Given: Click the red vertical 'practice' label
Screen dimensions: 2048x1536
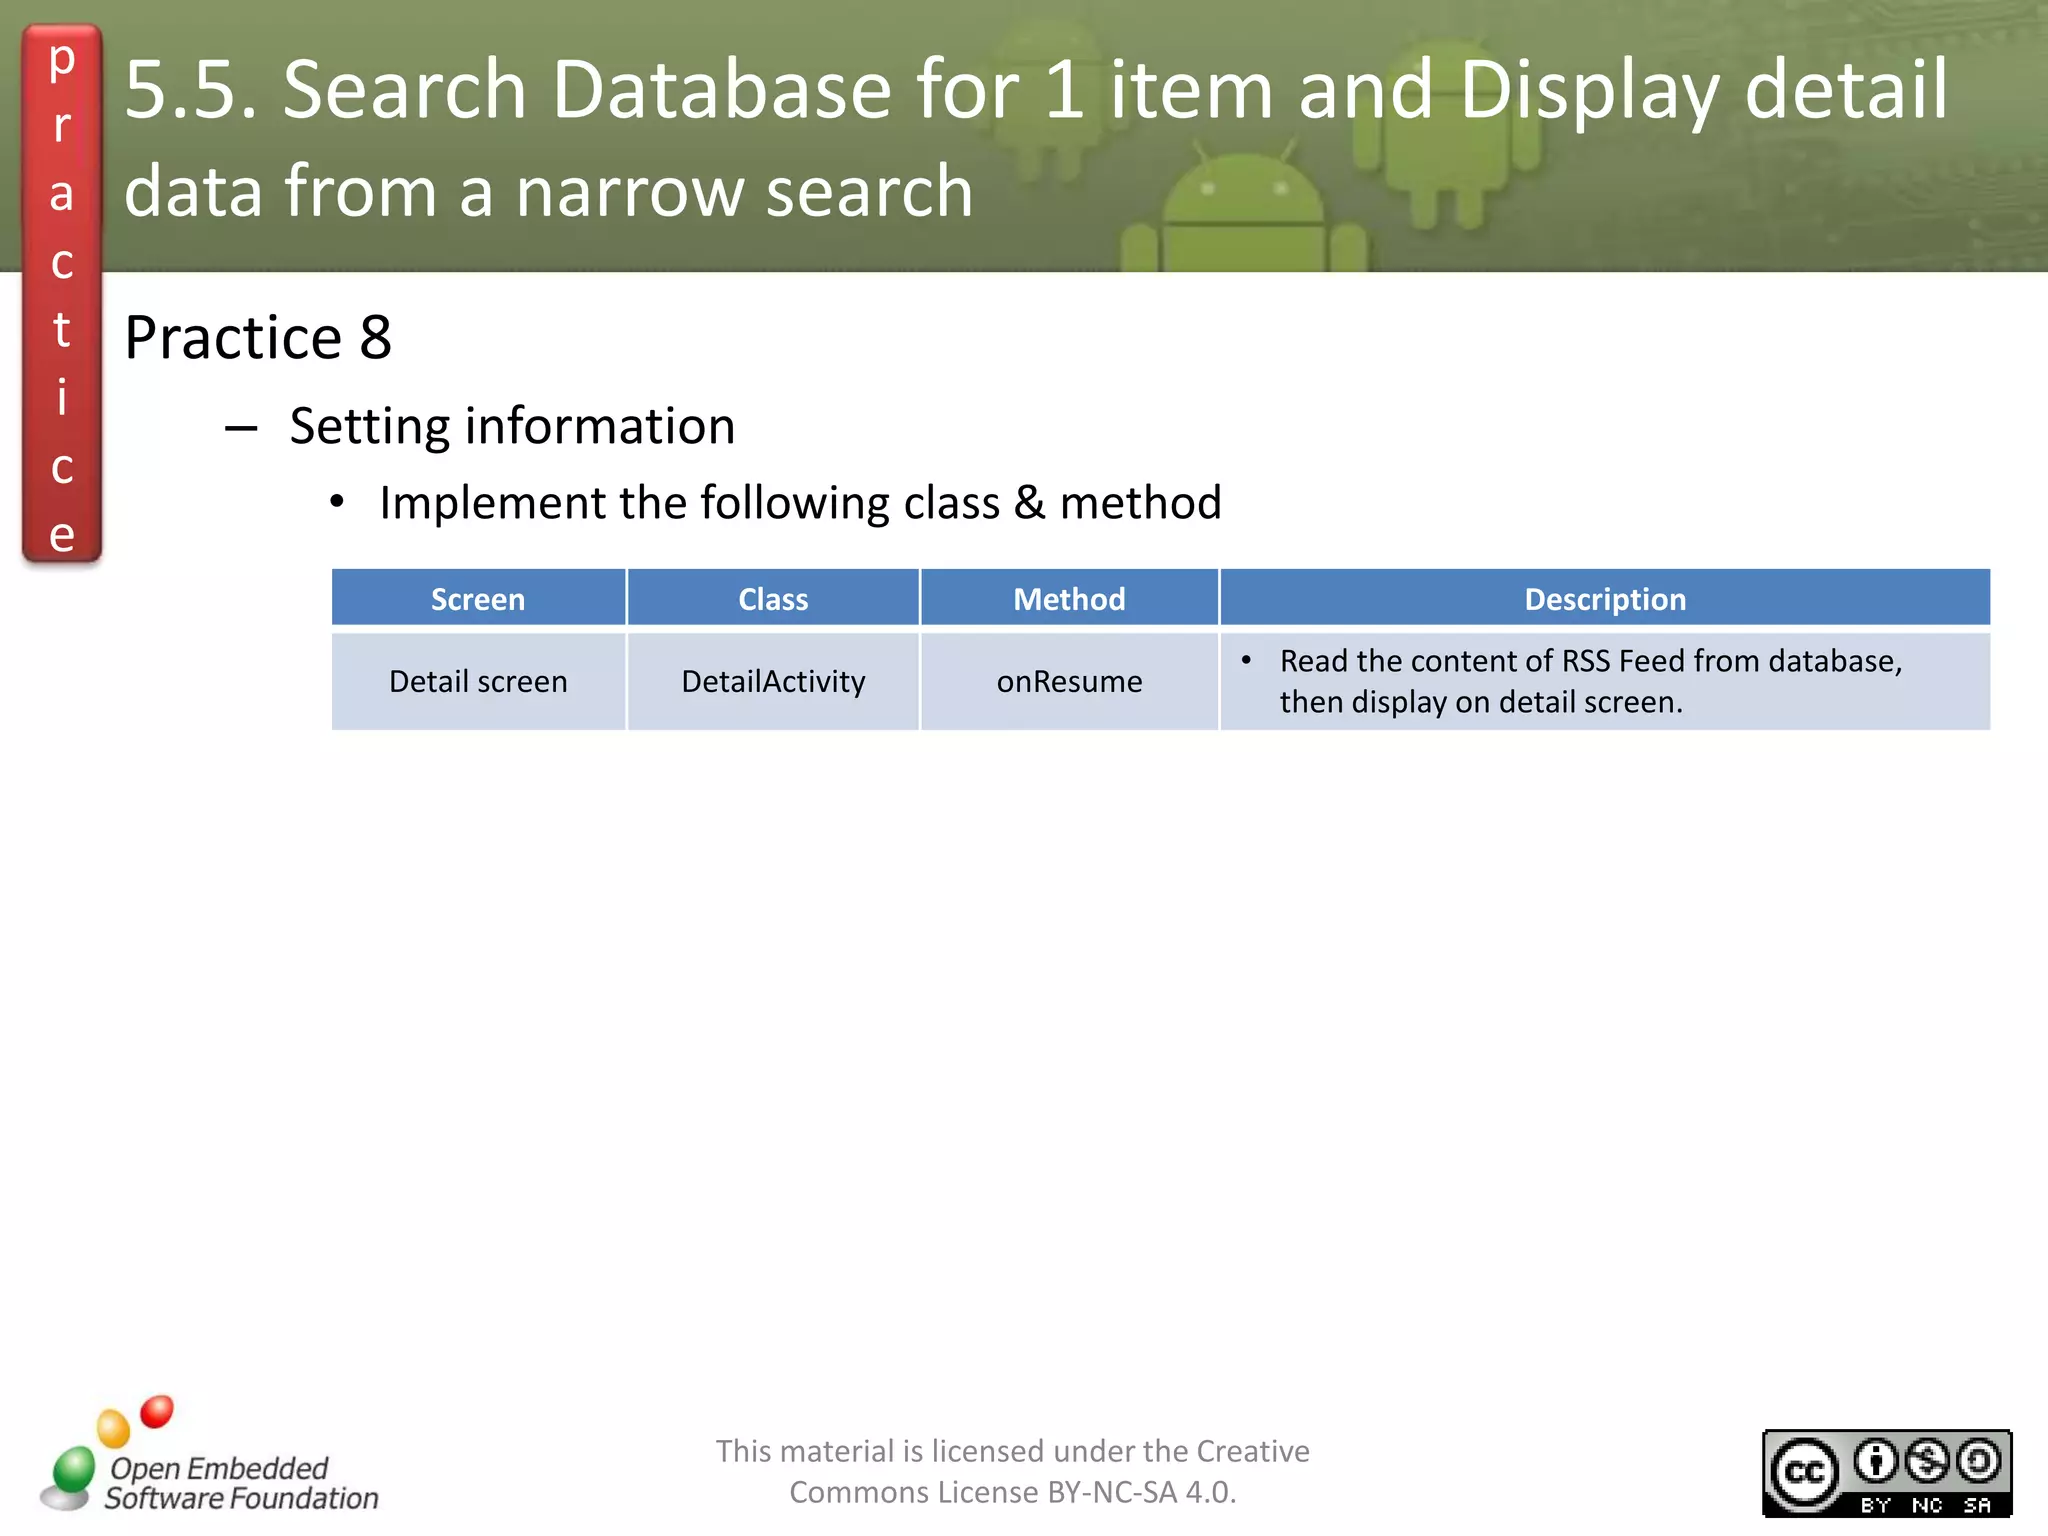Looking at the screenshot, I should 62,294.
